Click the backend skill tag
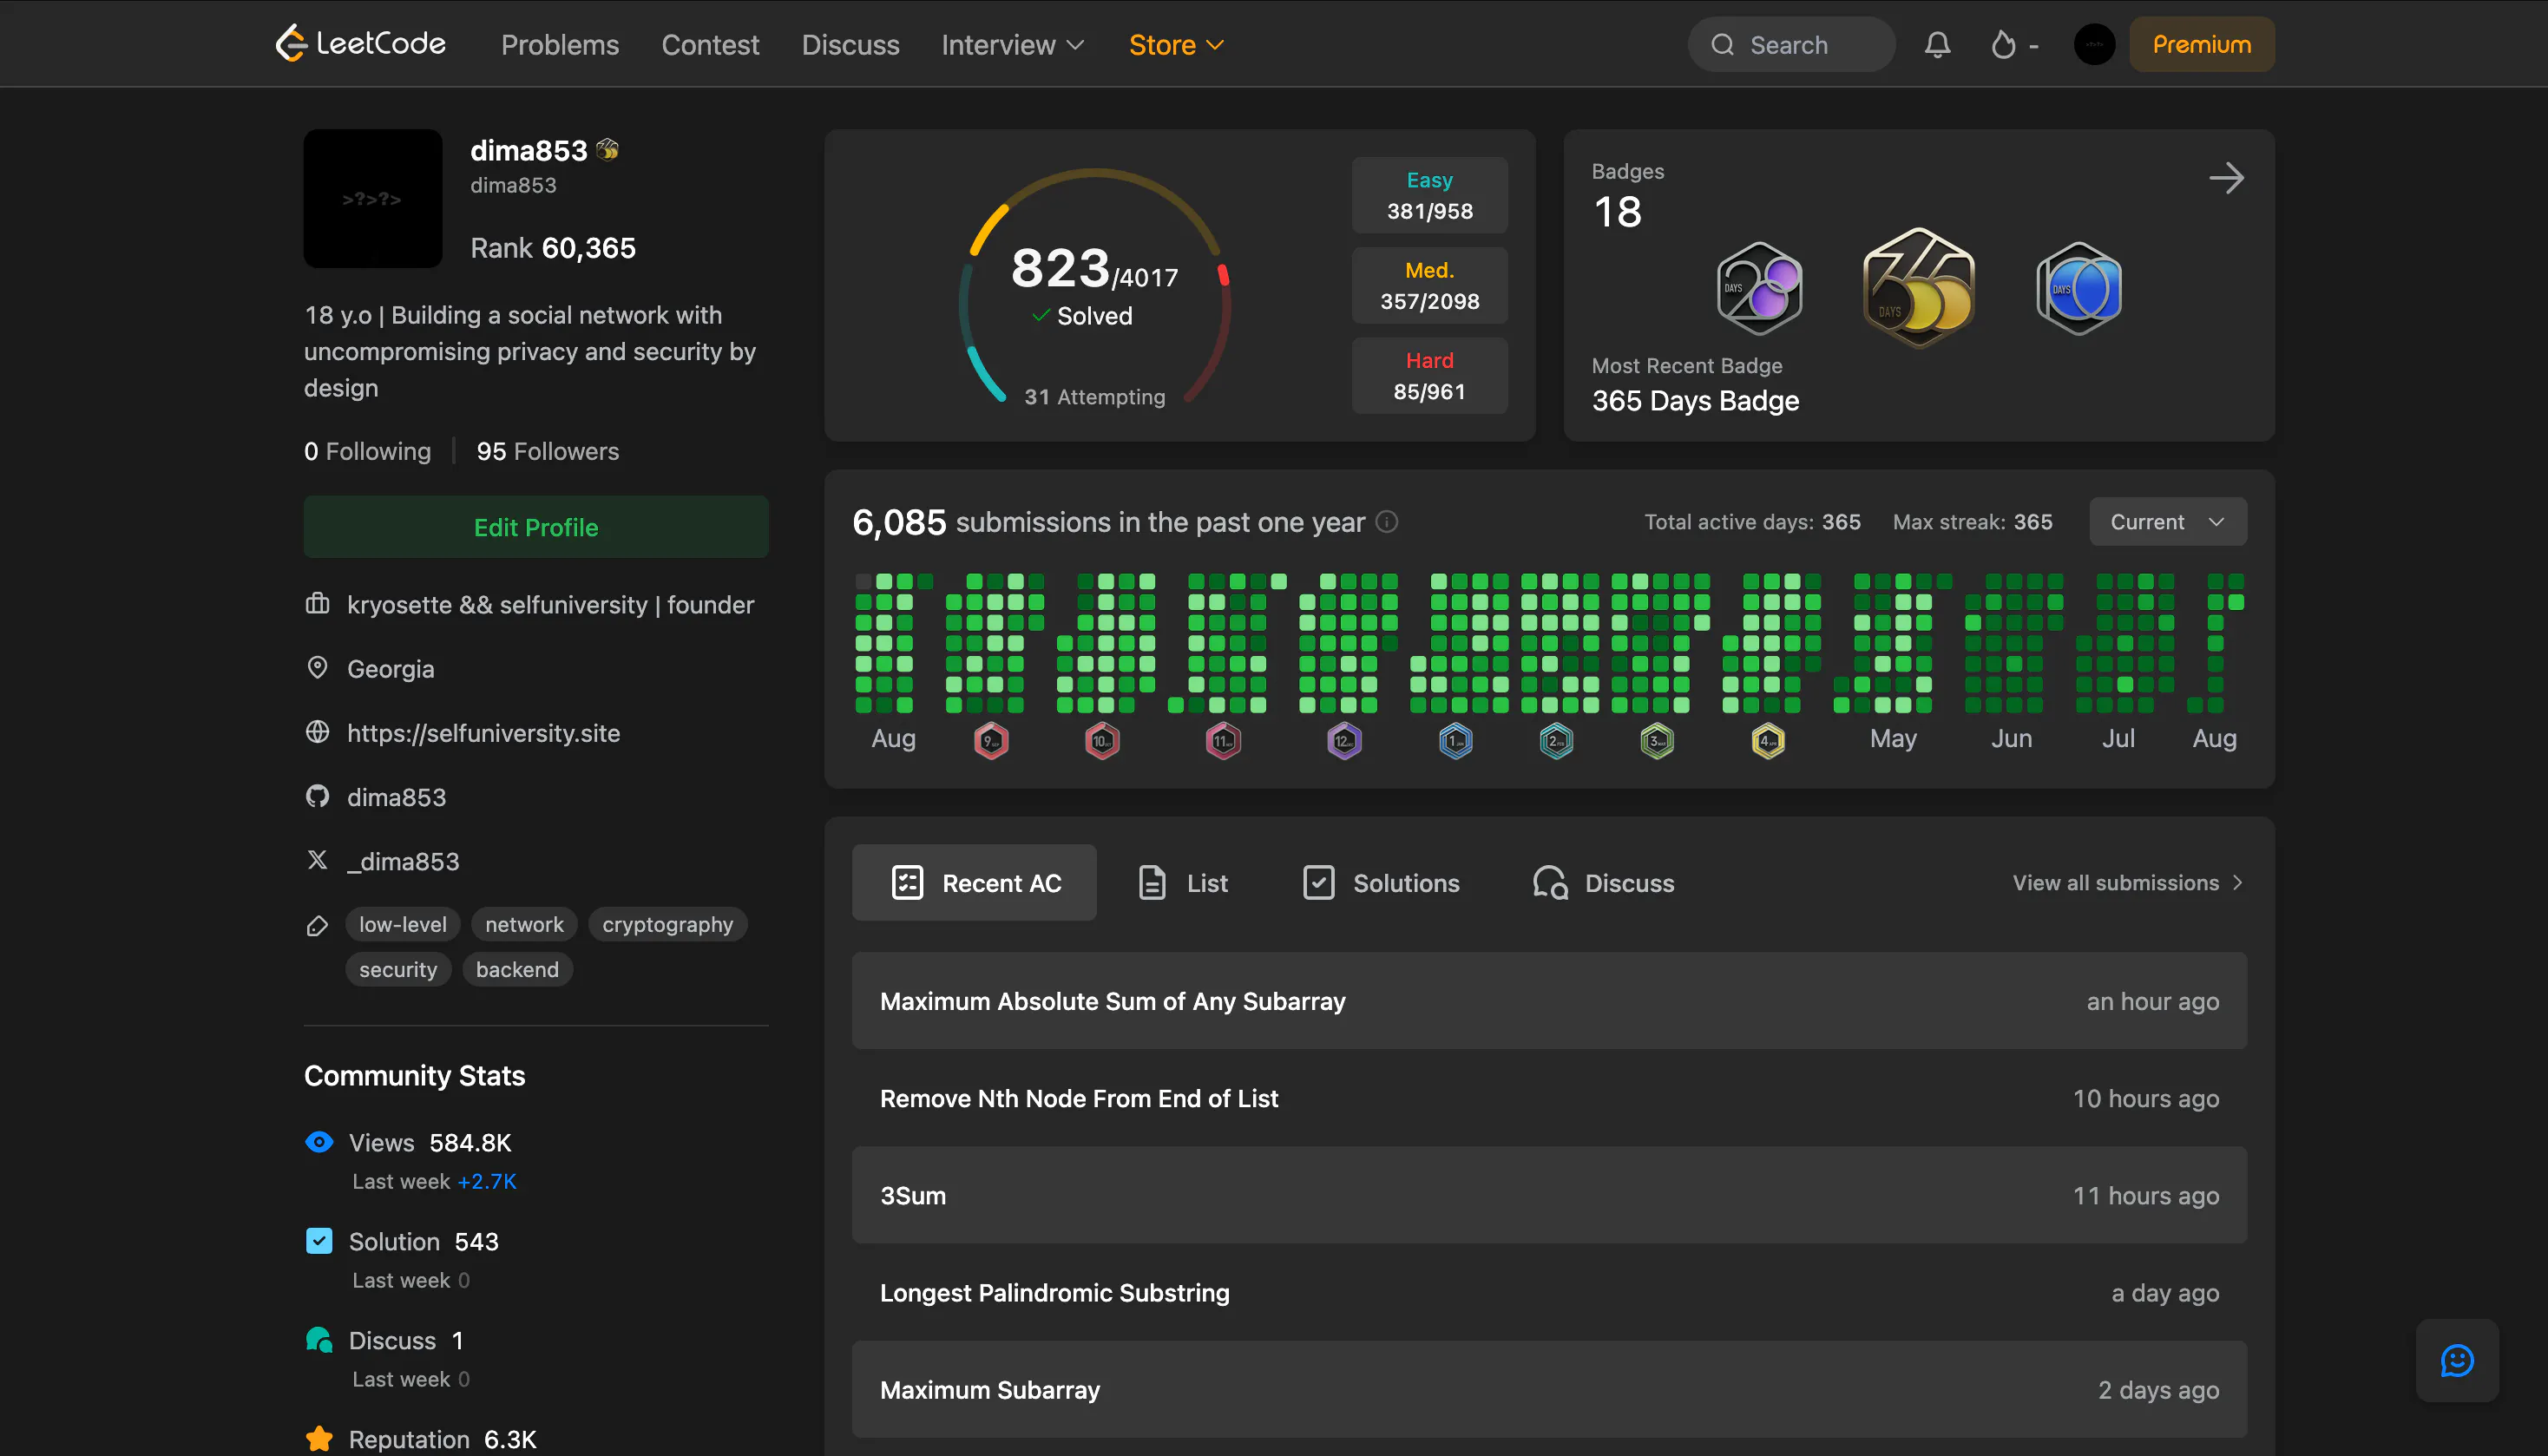Image resolution: width=2548 pixels, height=1456 pixels. tap(517, 969)
